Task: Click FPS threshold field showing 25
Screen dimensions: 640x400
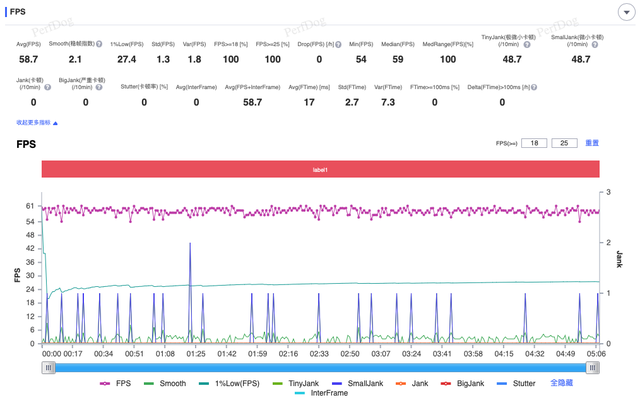Action: click(565, 143)
